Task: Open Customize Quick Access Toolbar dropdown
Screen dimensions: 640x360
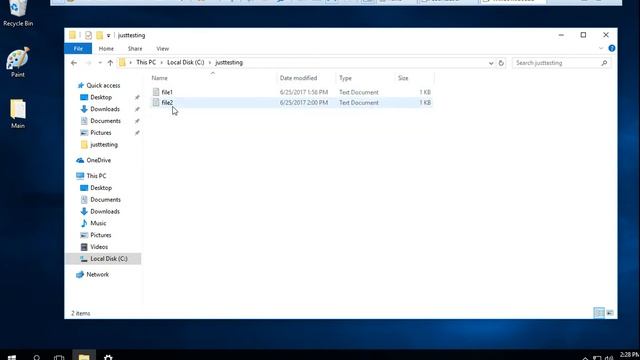Action: click(109, 36)
